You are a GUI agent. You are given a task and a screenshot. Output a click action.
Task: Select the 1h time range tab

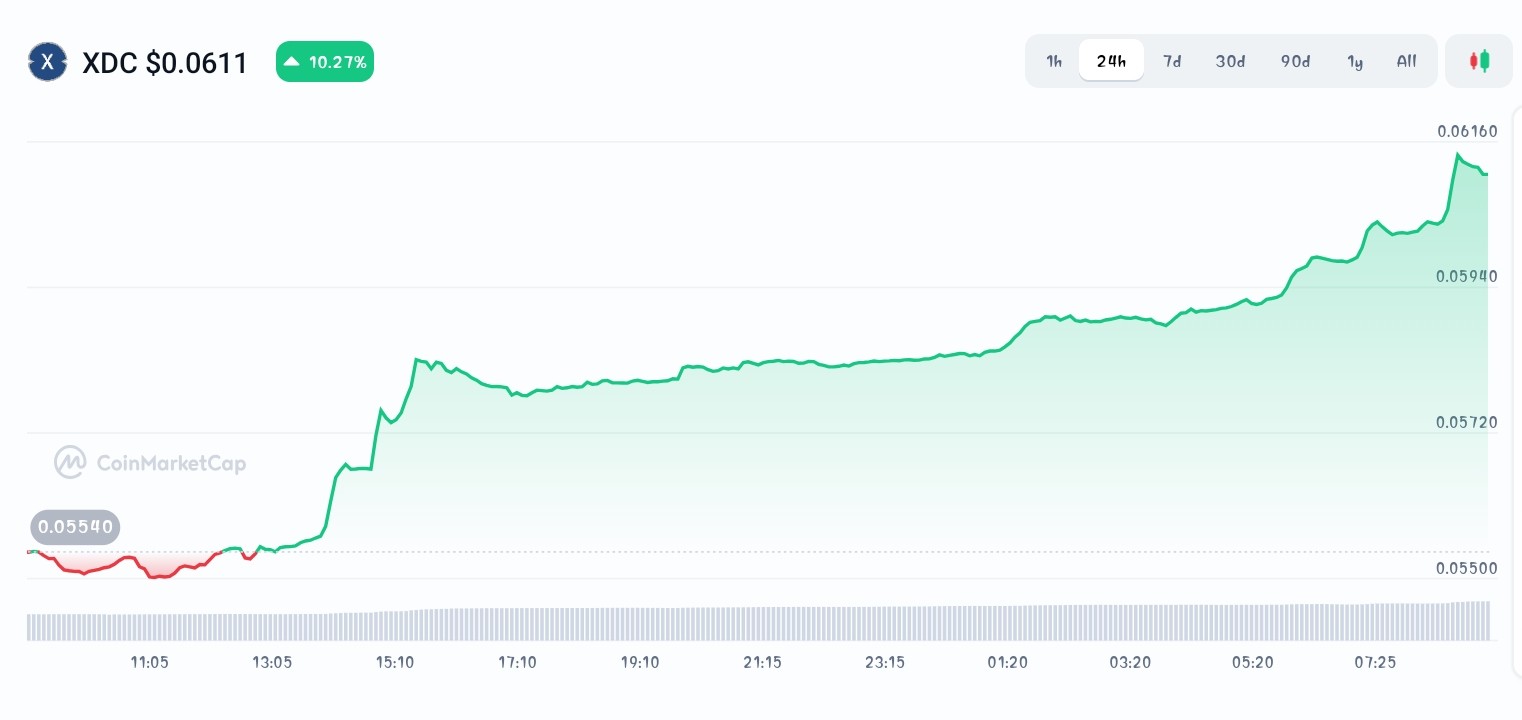1054,61
